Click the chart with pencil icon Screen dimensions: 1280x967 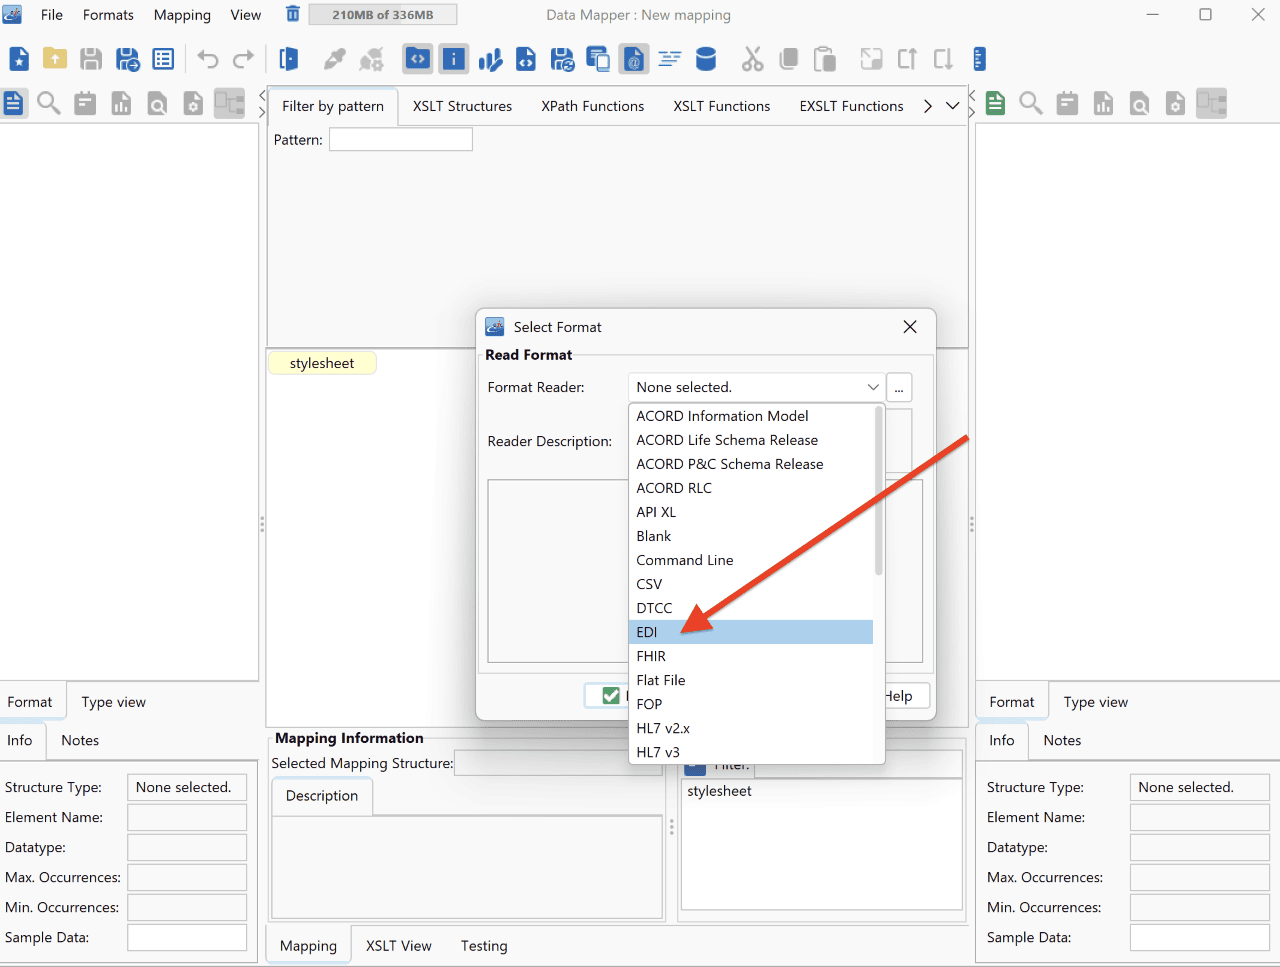click(490, 59)
